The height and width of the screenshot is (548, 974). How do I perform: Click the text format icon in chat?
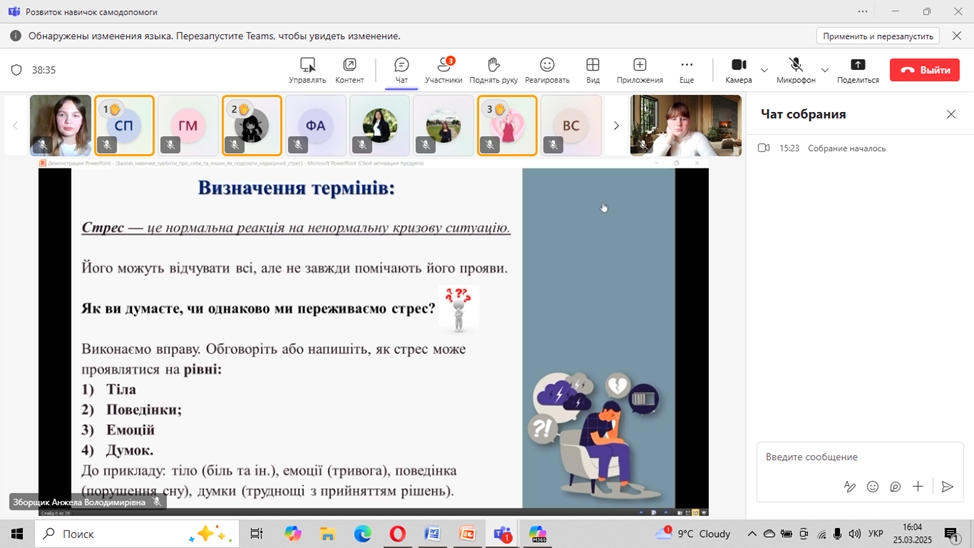click(850, 487)
